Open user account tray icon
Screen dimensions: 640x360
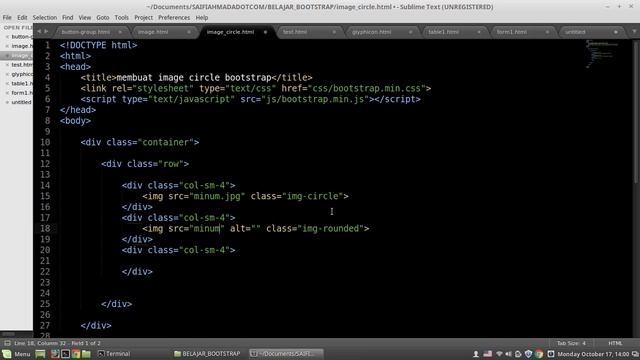click(x=476, y=354)
